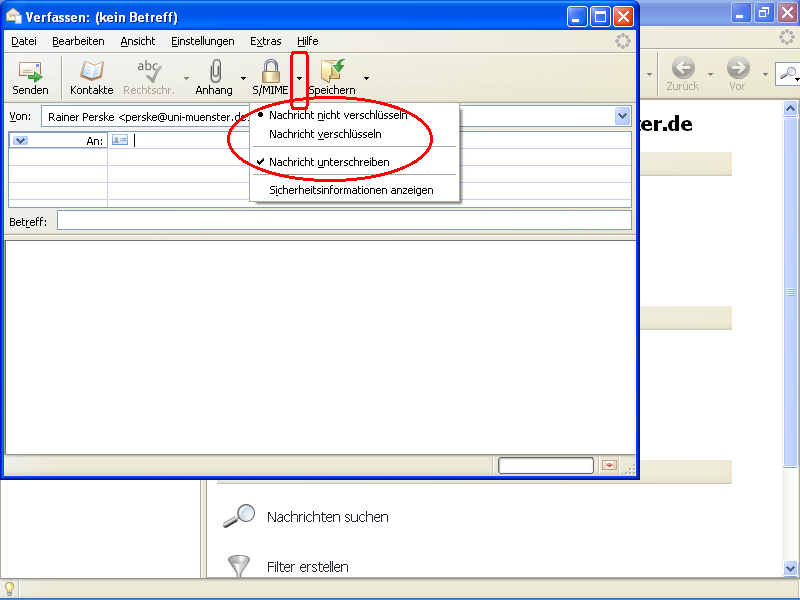Open the Einstellungen menu

coord(203,41)
